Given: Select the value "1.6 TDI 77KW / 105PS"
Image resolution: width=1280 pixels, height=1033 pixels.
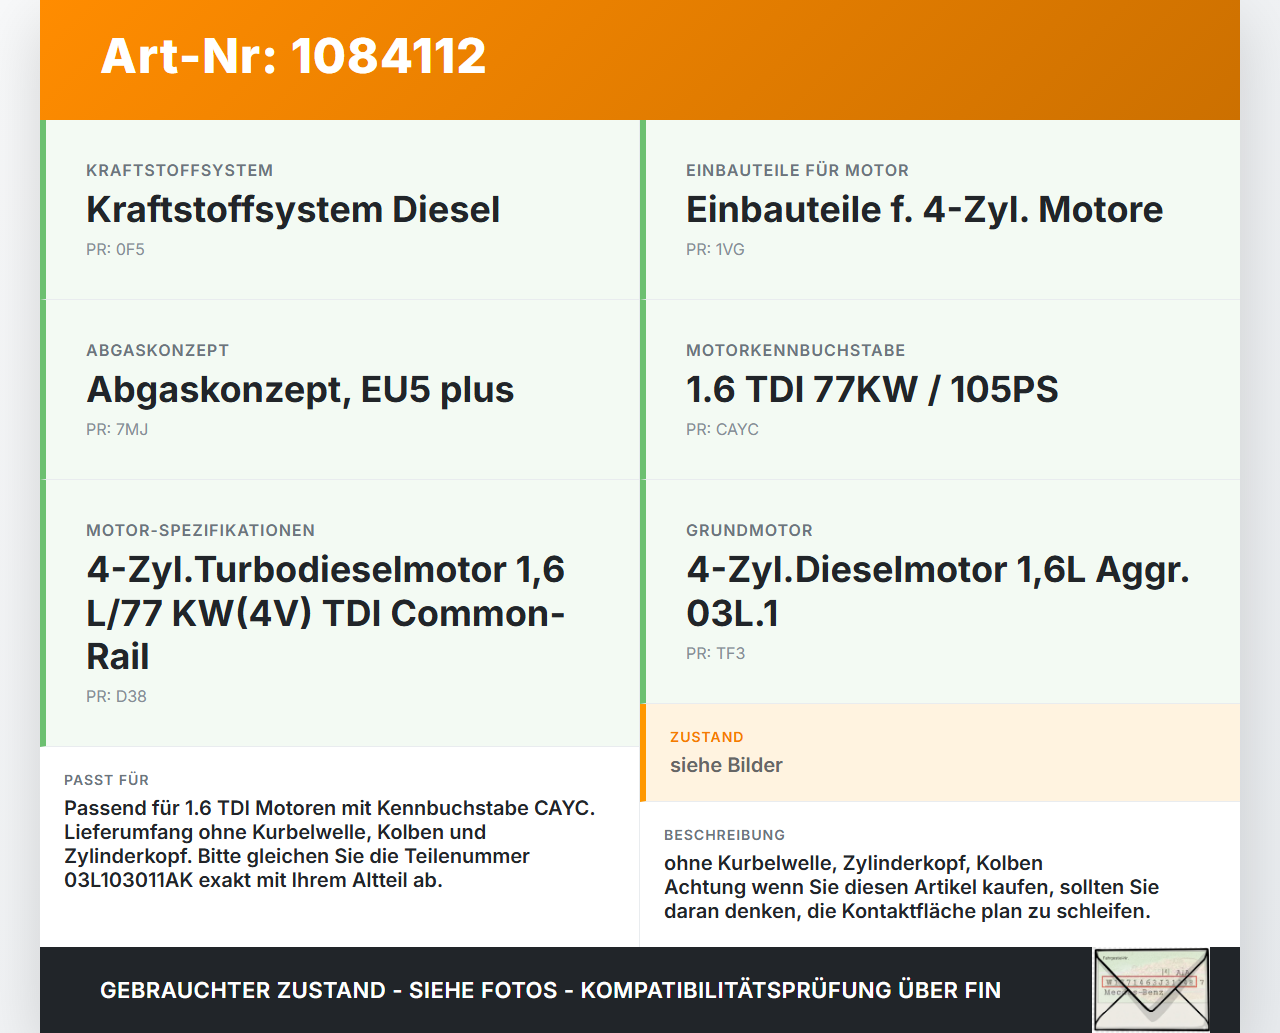Looking at the screenshot, I should click(872, 389).
